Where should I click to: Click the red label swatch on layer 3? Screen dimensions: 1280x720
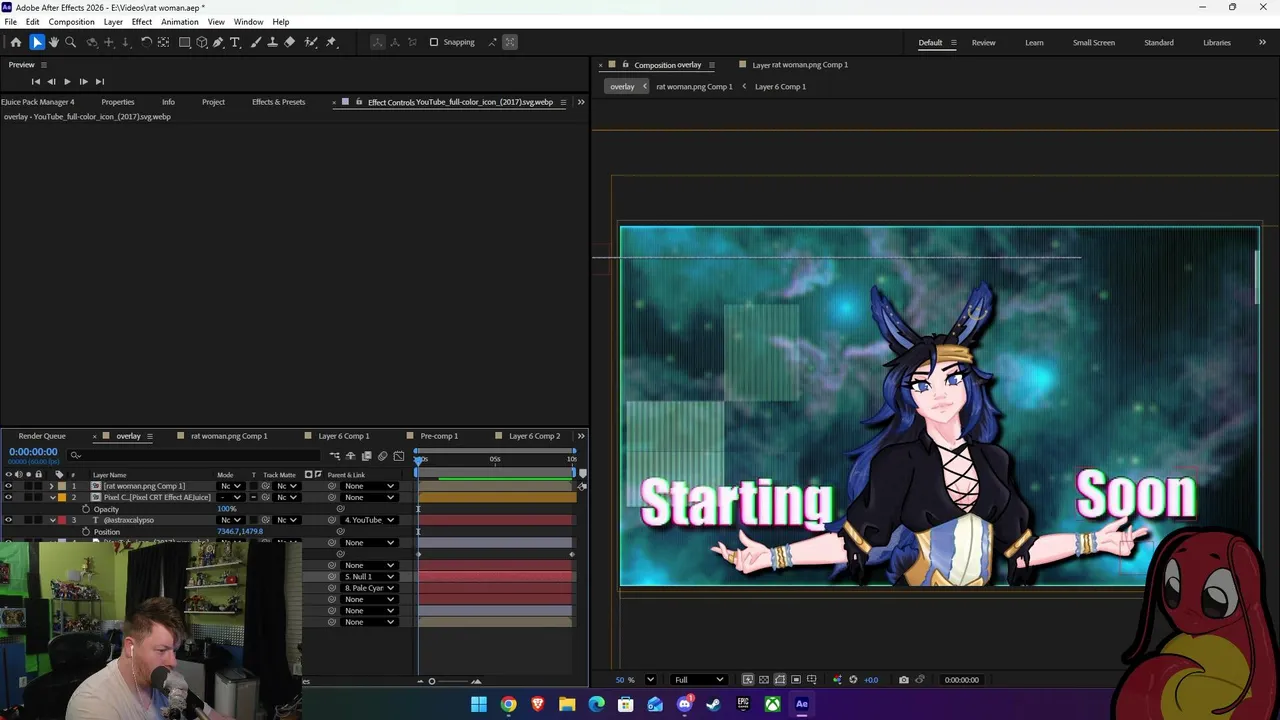pos(62,520)
